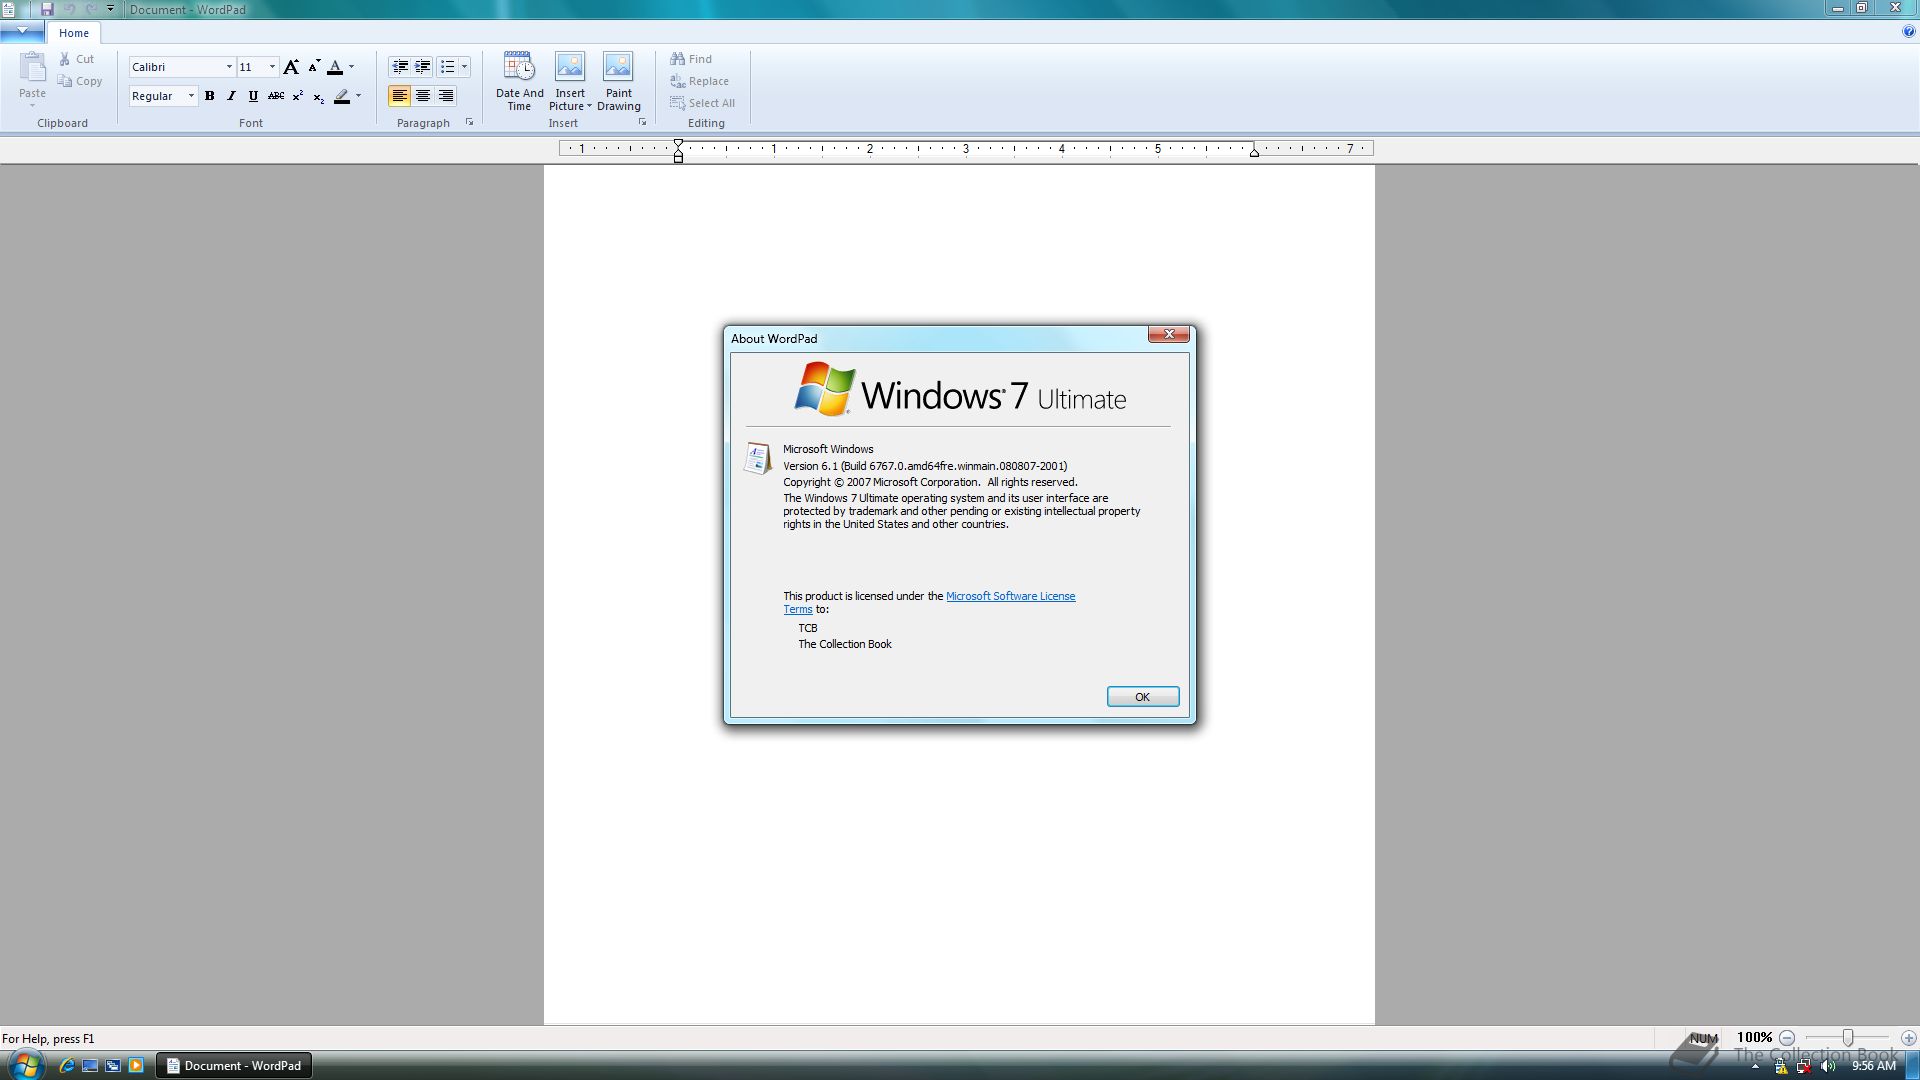This screenshot has width=1920, height=1080.
Task: Open the WordPad application menu button
Action: [21, 32]
